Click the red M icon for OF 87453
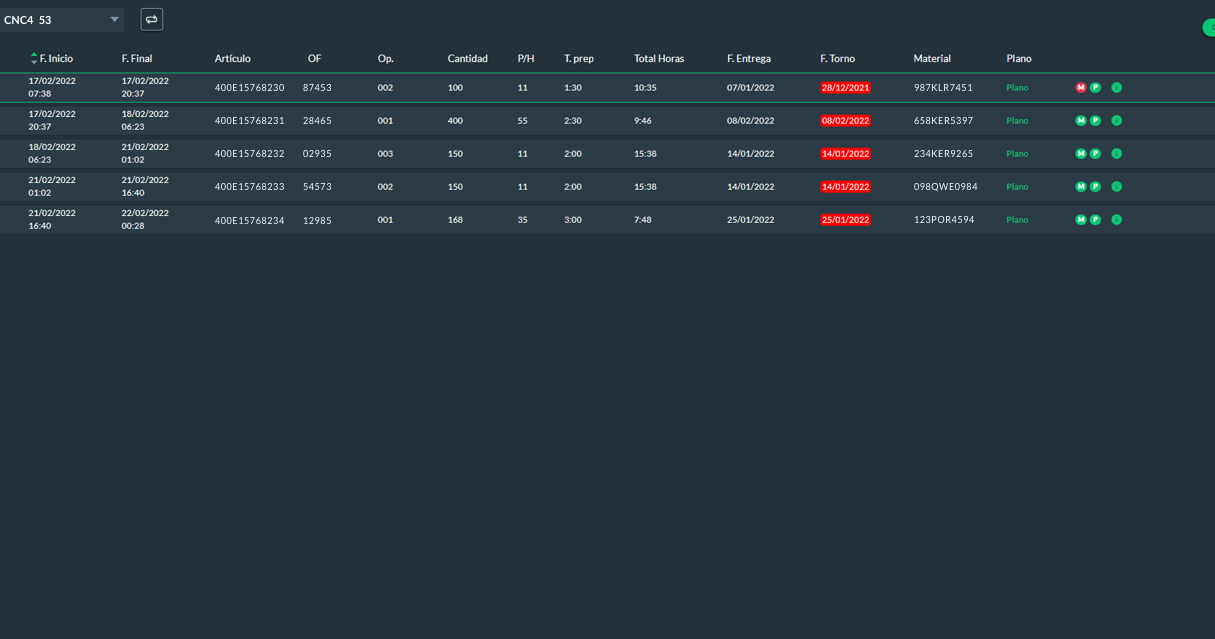 click(1081, 88)
